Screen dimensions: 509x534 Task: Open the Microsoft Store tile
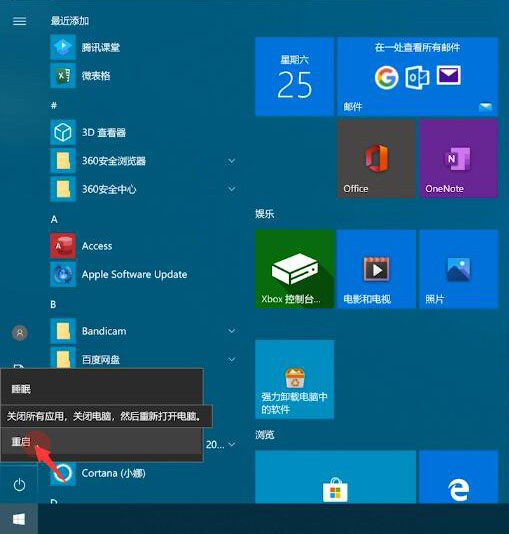pos(335,477)
